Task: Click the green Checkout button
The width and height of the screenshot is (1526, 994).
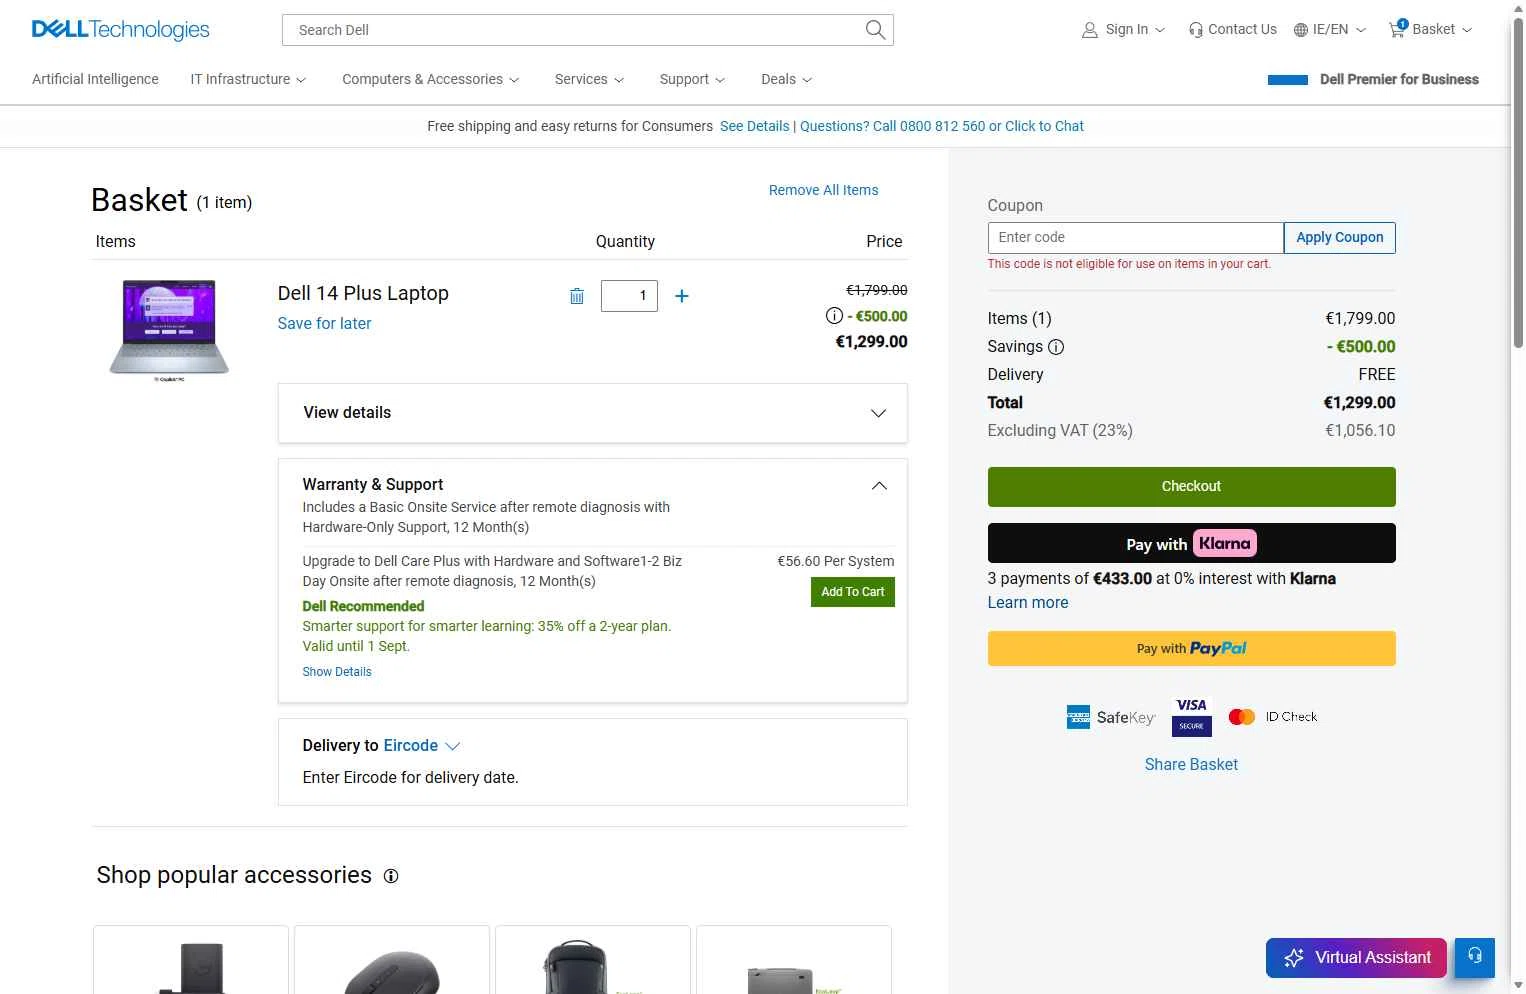Action: 1191,487
